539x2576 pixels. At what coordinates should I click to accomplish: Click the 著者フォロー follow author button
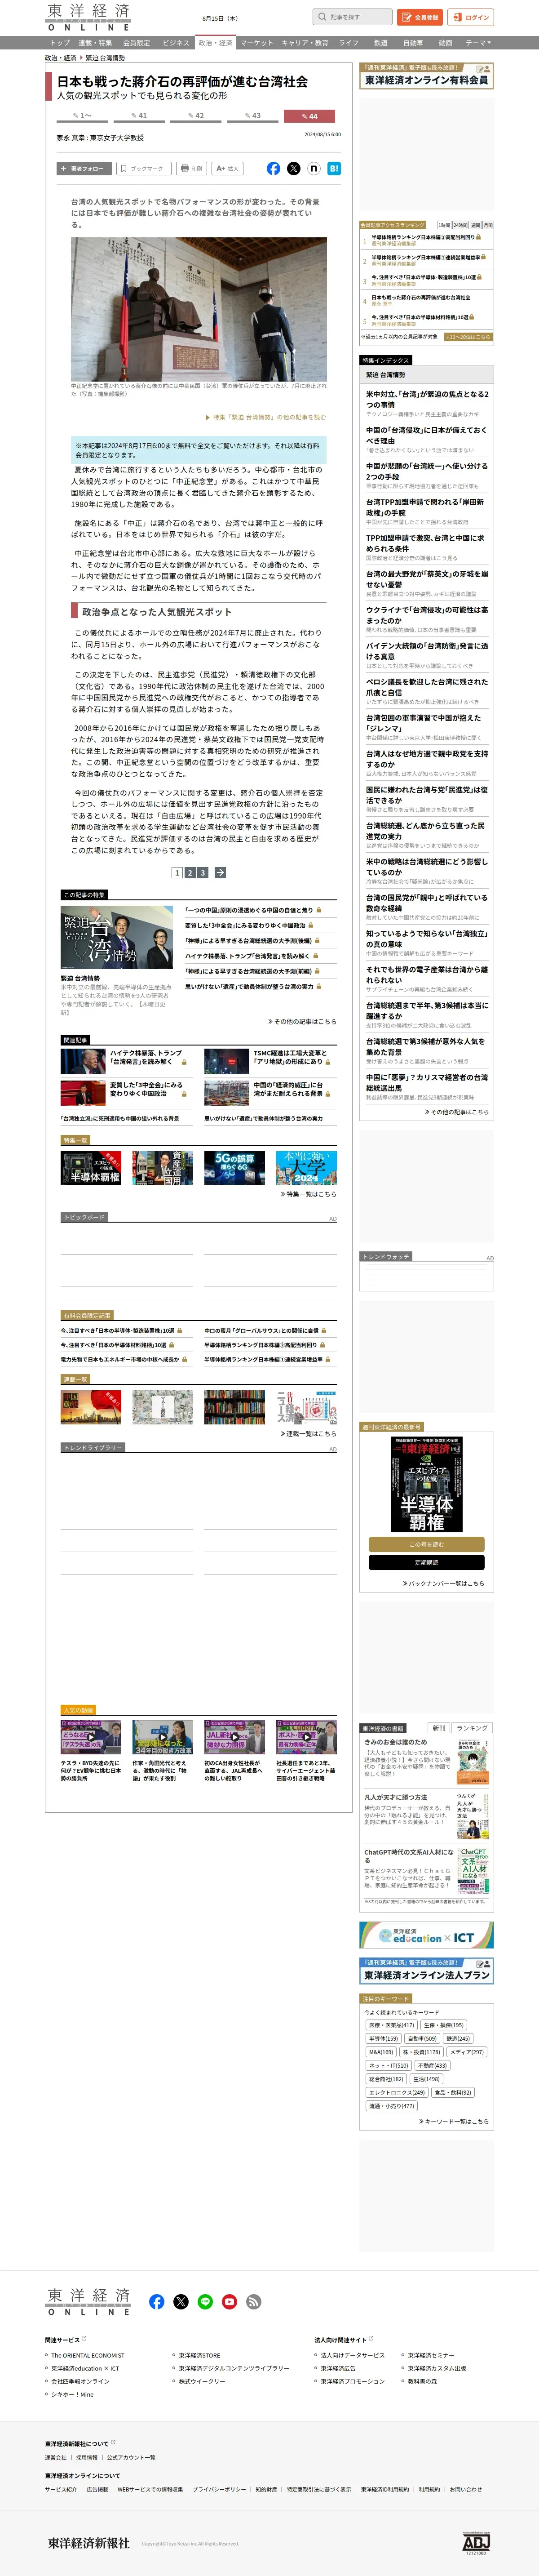coord(83,168)
